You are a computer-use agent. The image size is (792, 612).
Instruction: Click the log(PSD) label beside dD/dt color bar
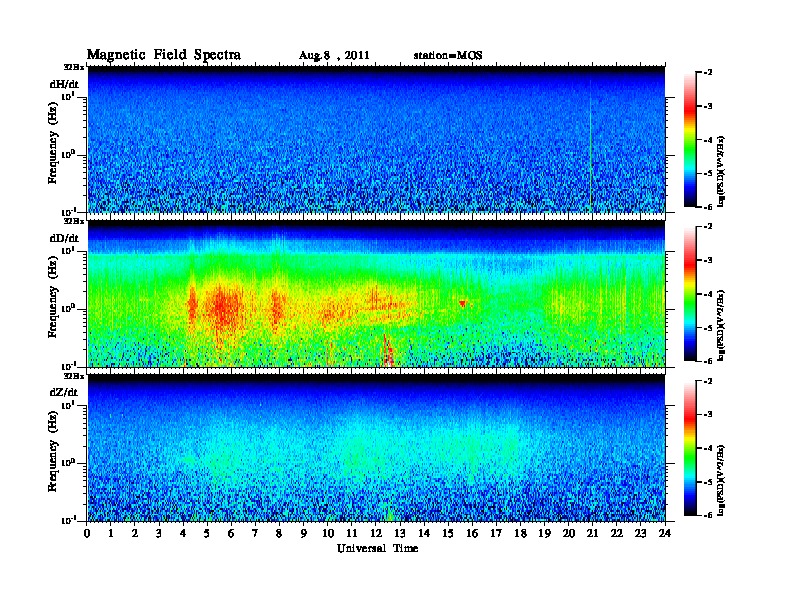[x=721, y=326]
